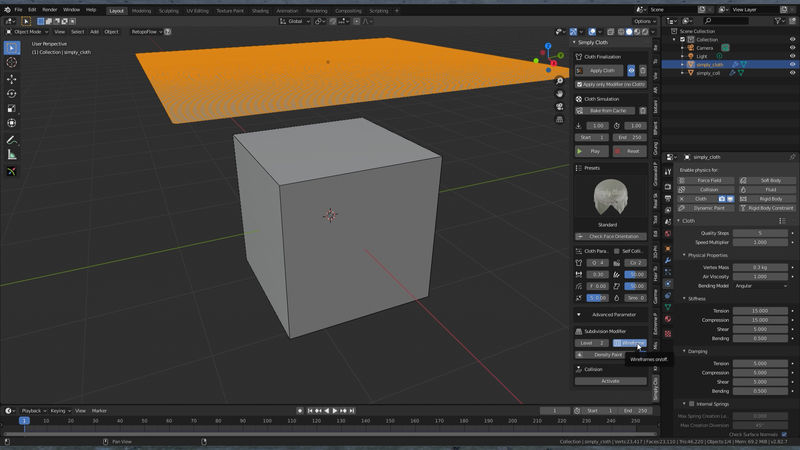Adjust Quality Steps slider
This screenshot has height=450, width=800.
(x=760, y=233)
